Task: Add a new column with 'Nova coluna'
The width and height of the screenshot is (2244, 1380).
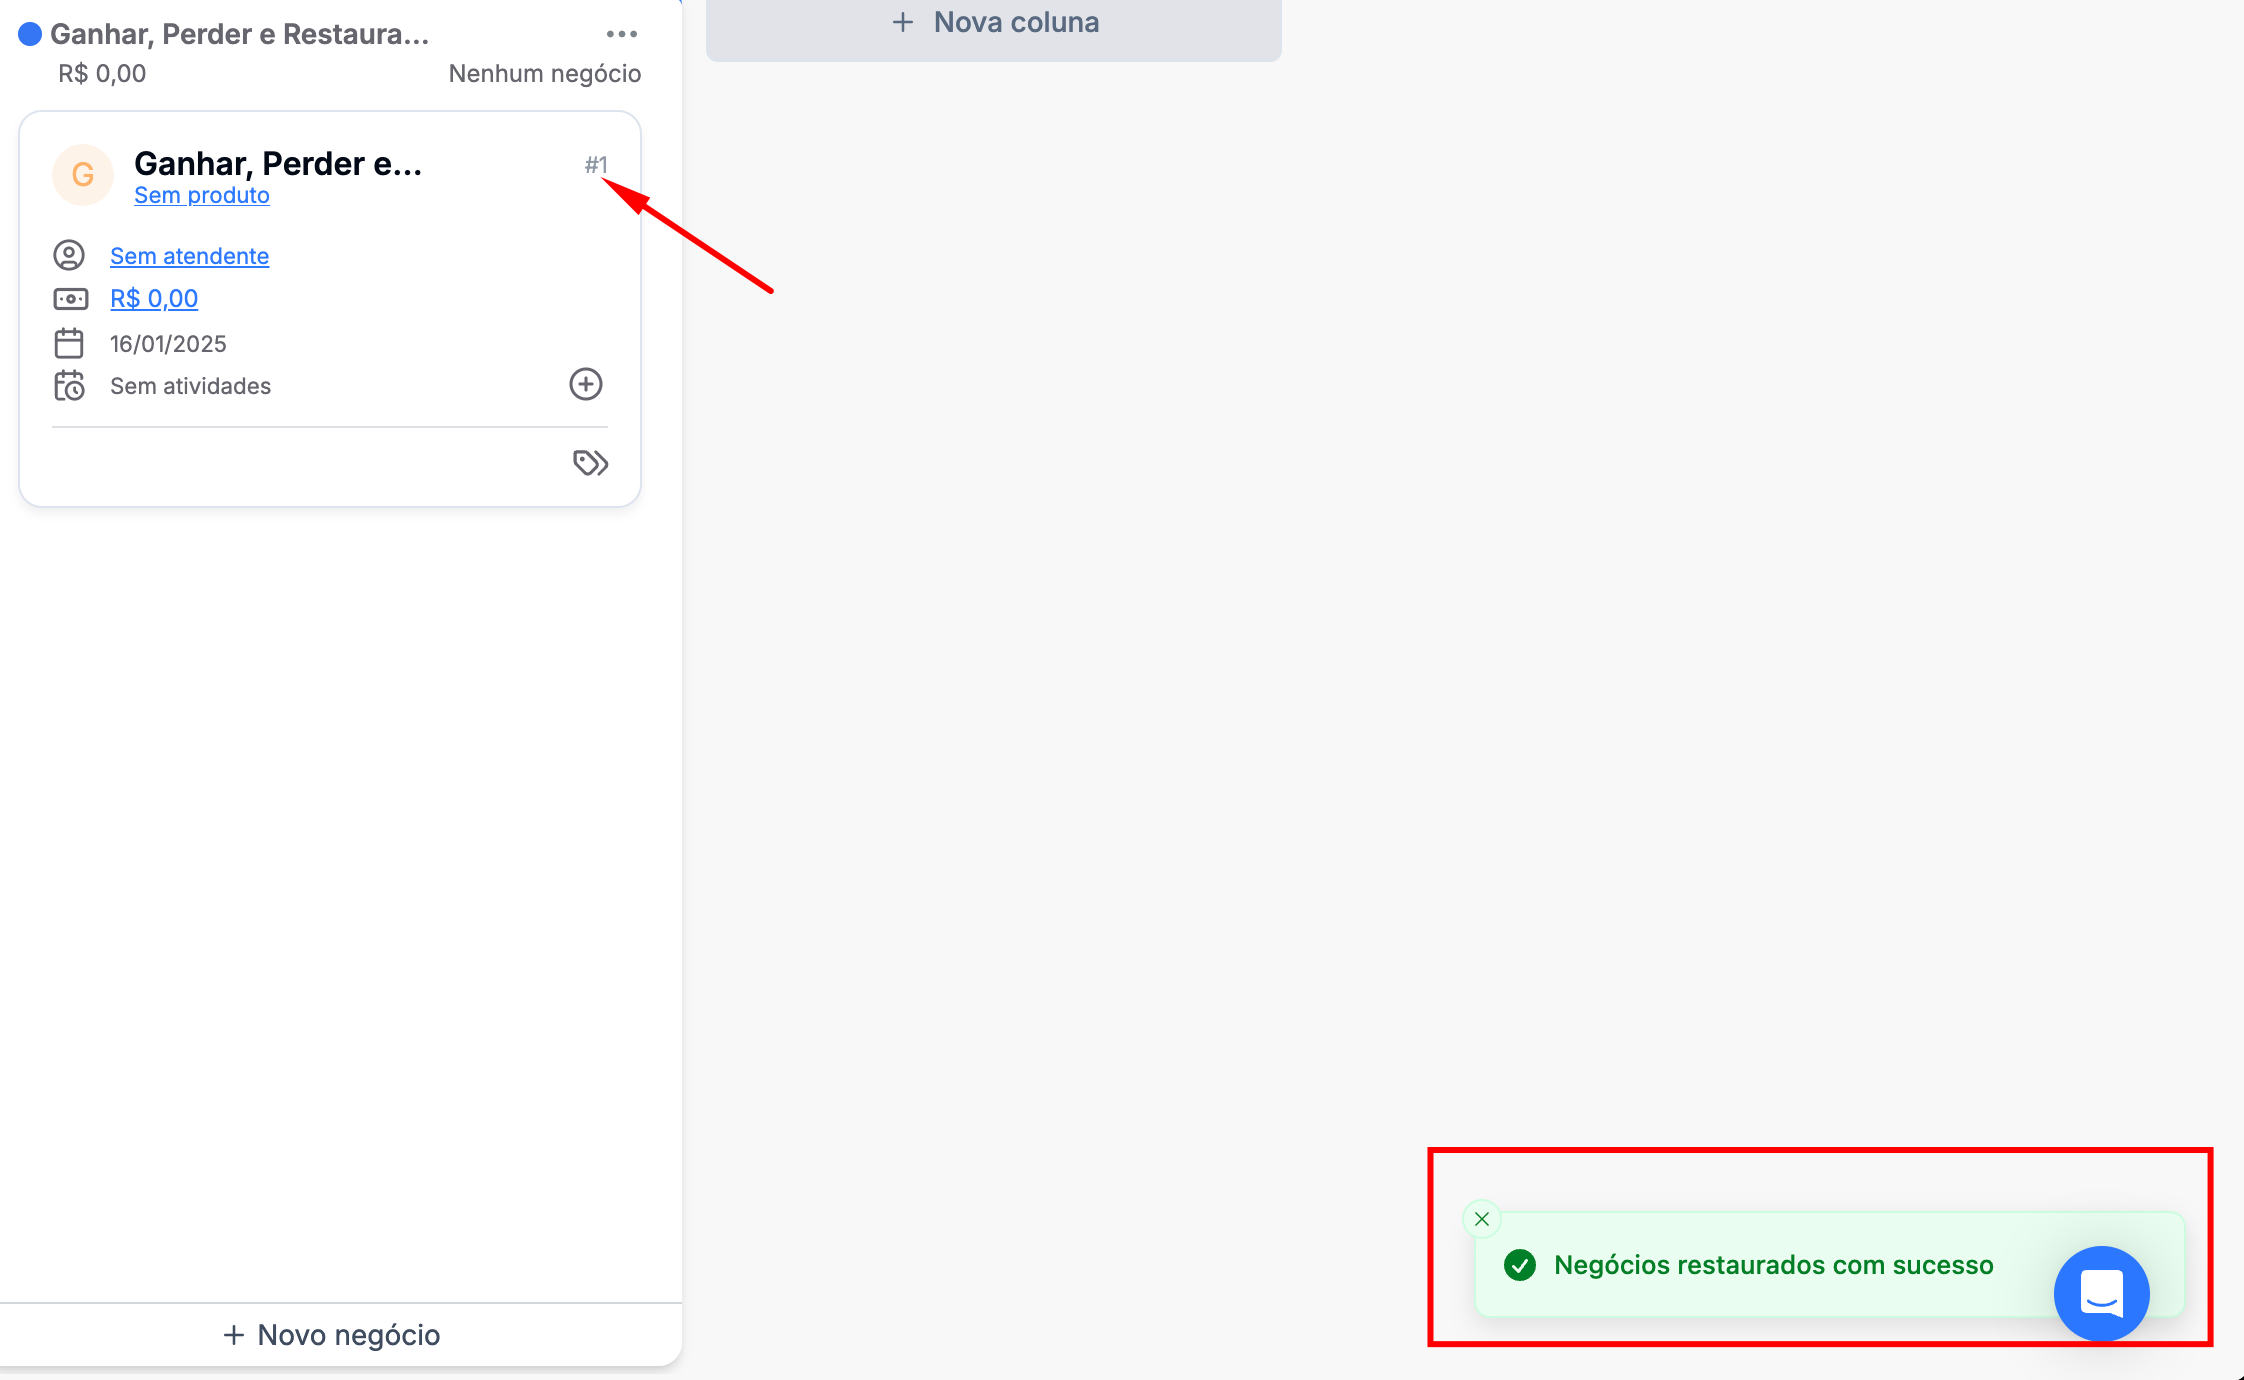Action: (x=994, y=23)
